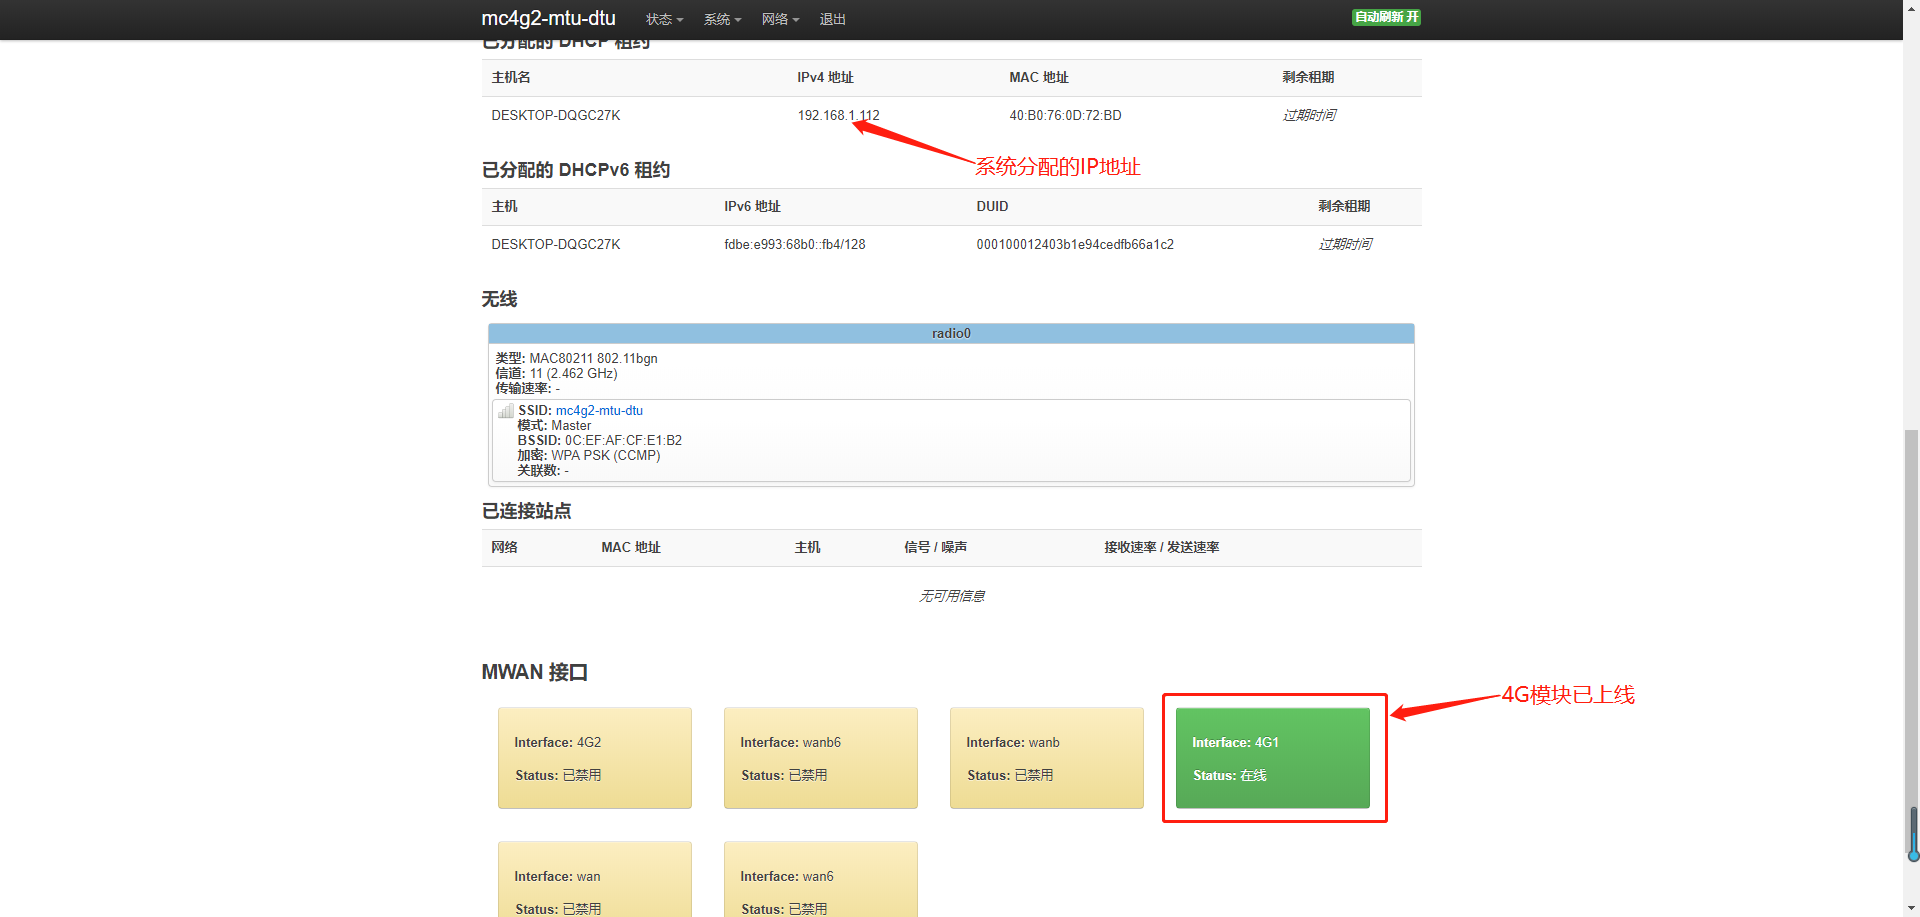This screenshot has width=1920, height=917.
Task: Click BSSID 0C:EF:AF:CF:E1:B2 text
Action: 599,440
